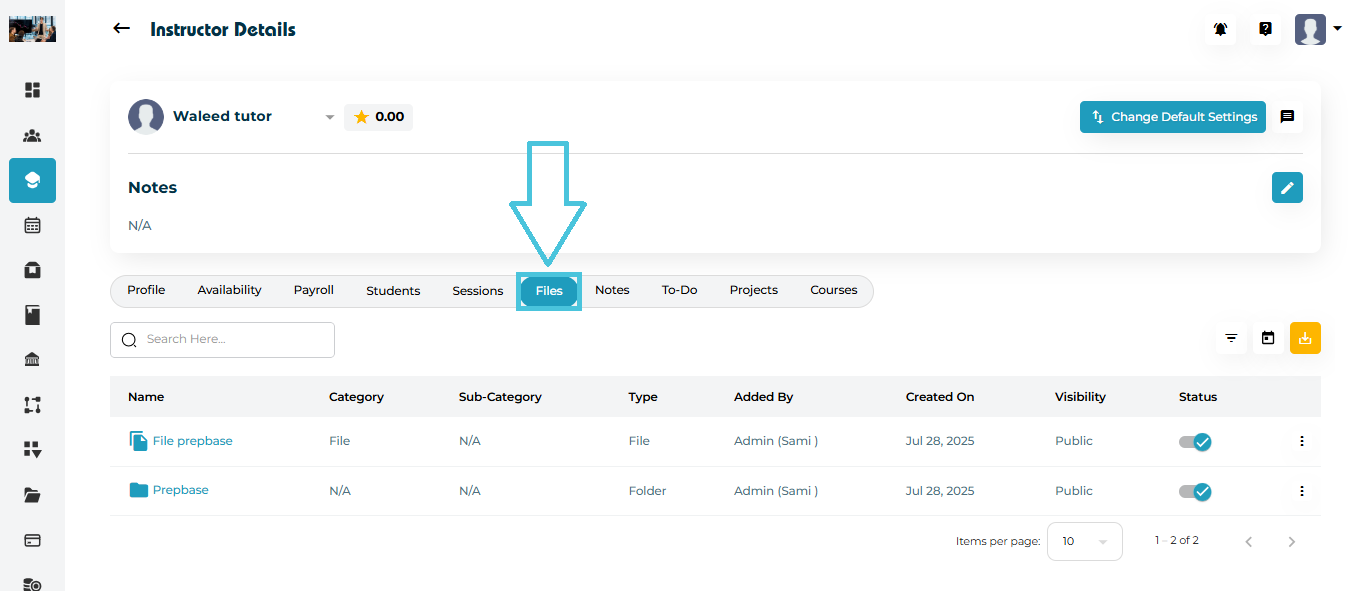The width and height of the screenshot is (1366, 591).
Task: Click the yellow download export button
Action: 1305,338
